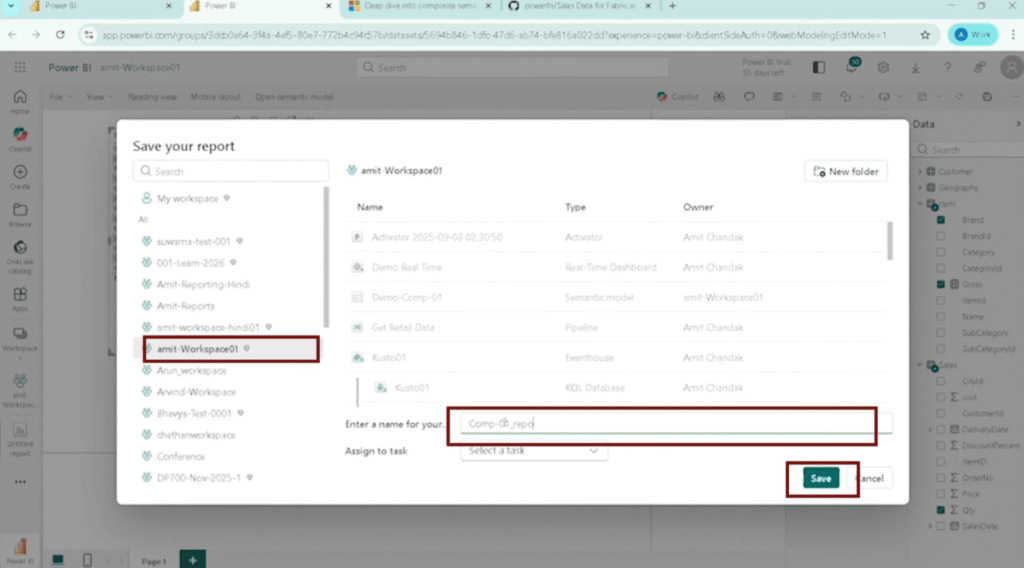Select DP700-Nov-2025-1 workspace
This screenshot has width=1024, height=568.
pyautogui.click(x=199, y=479)
